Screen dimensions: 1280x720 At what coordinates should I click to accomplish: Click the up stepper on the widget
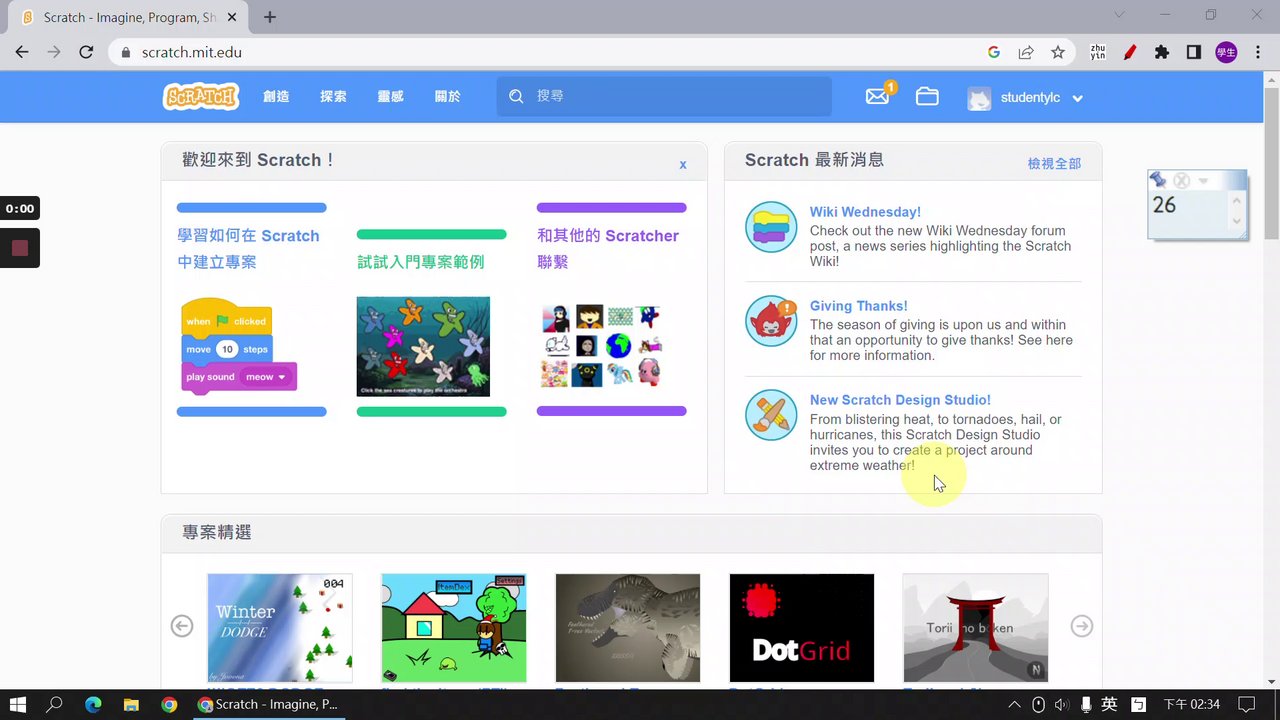click(x=1237, y=200)
